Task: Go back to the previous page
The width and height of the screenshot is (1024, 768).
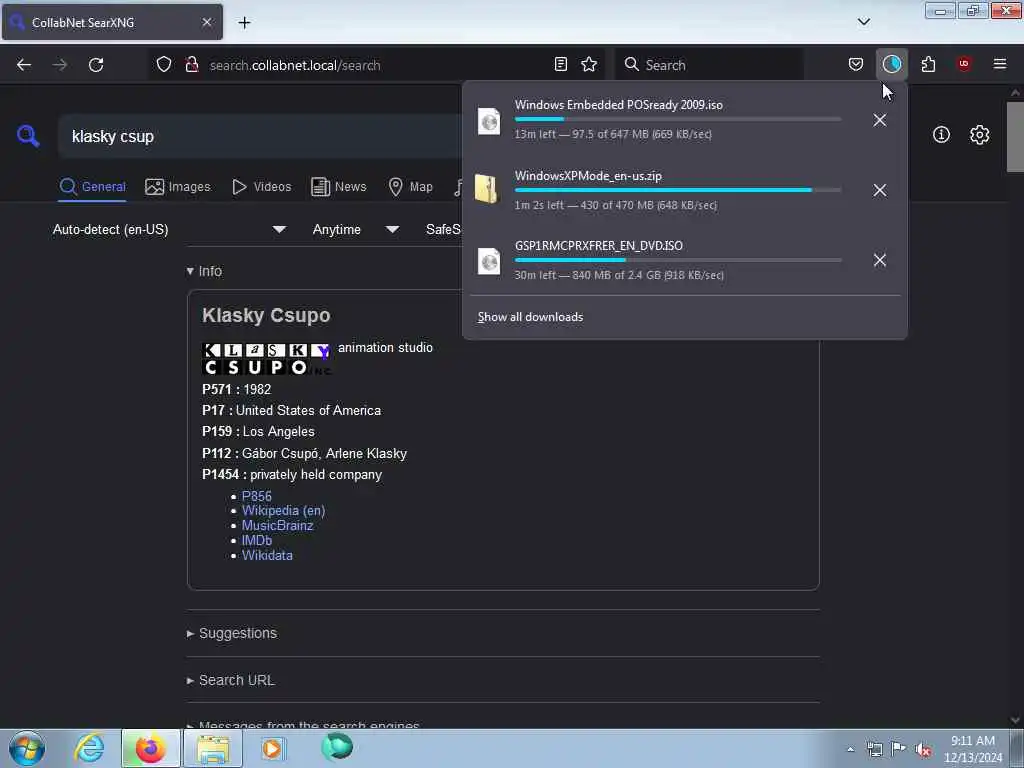Action: point(24,65)
